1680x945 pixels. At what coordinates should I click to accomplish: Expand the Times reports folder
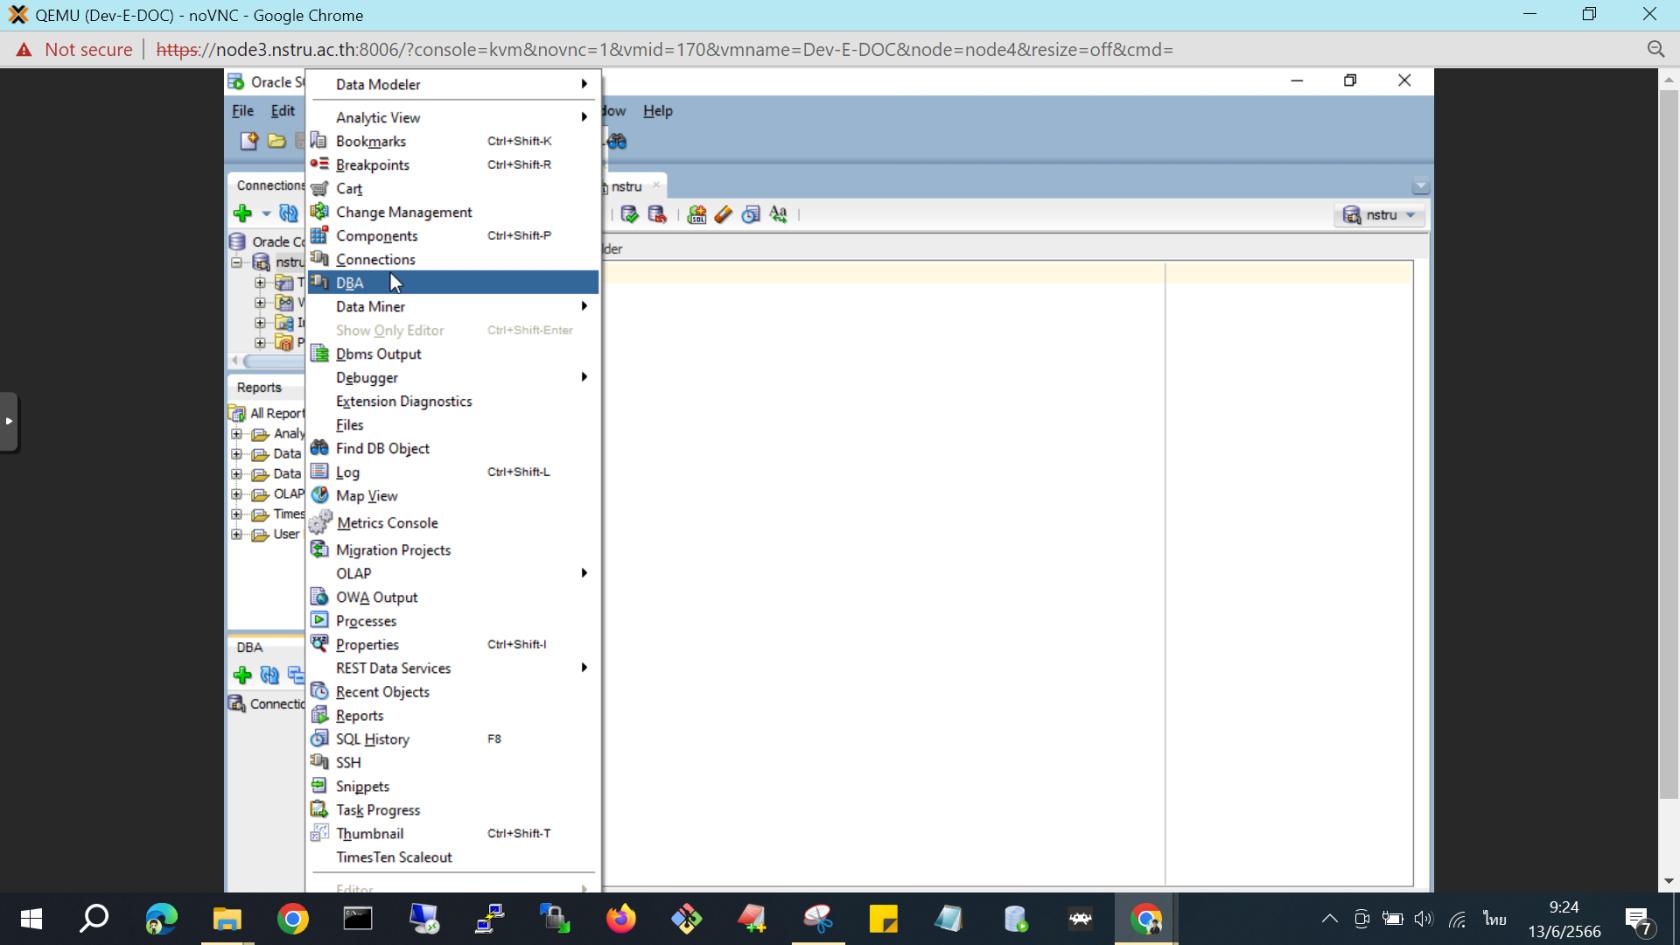(237, 514)
